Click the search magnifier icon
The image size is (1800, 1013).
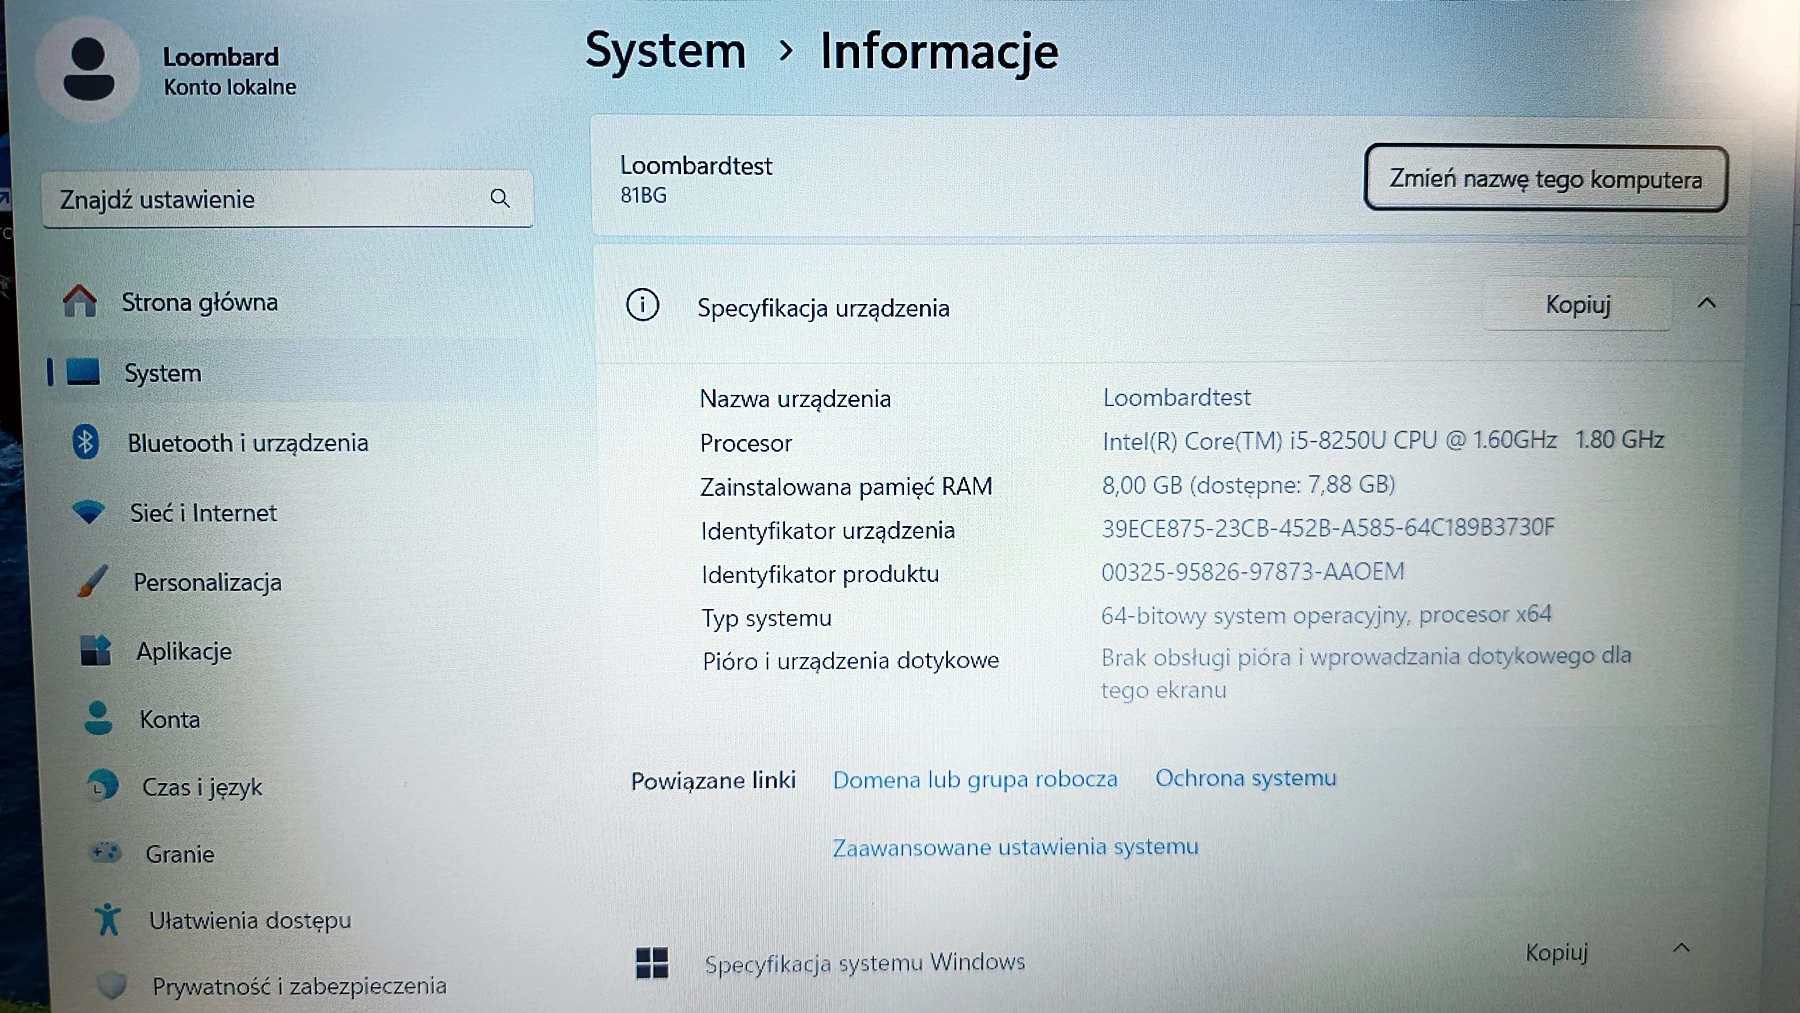[x=500, y=198]
